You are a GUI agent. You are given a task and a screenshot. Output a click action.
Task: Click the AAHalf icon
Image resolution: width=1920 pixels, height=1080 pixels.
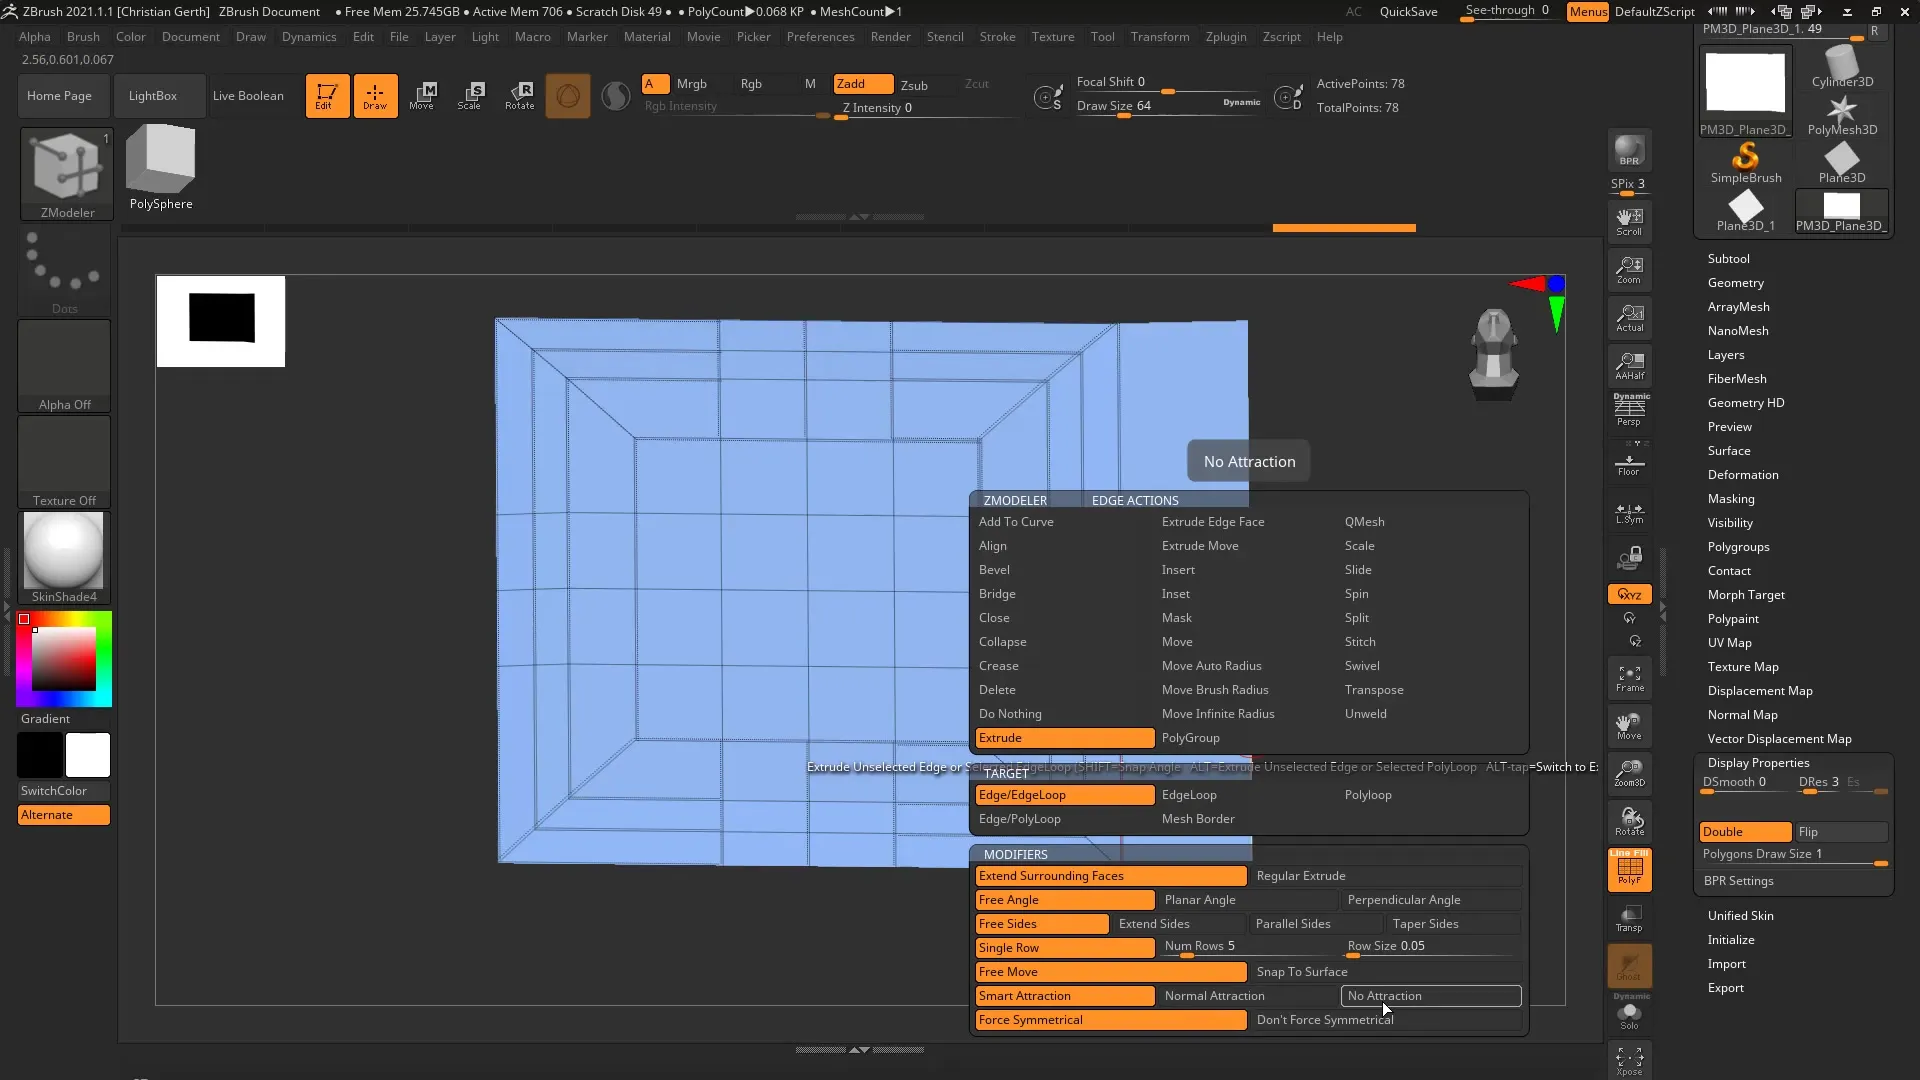tap(1629, 366)
